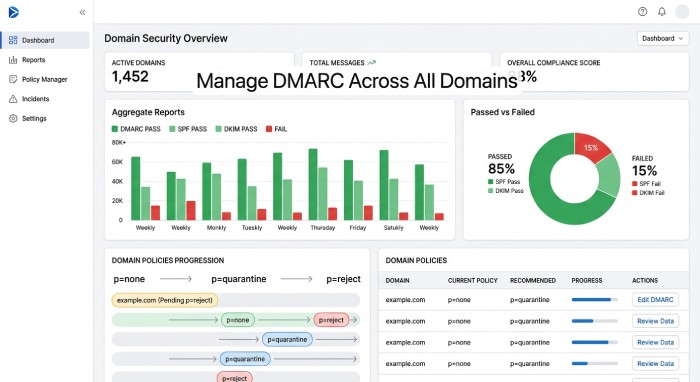Screen dimensions: 700x382
Task: Toggle the red FAIL legend swatch
Action: pos(269,129)
